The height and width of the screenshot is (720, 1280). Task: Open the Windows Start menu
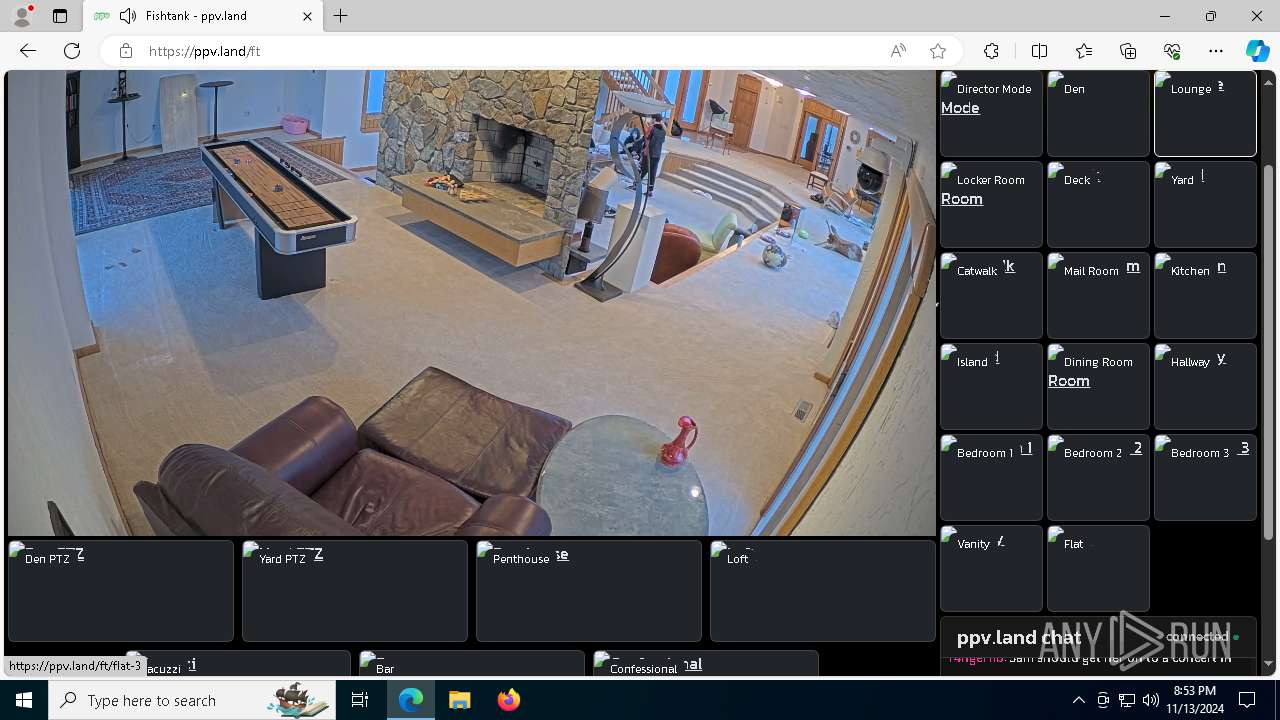click(24, 700)
